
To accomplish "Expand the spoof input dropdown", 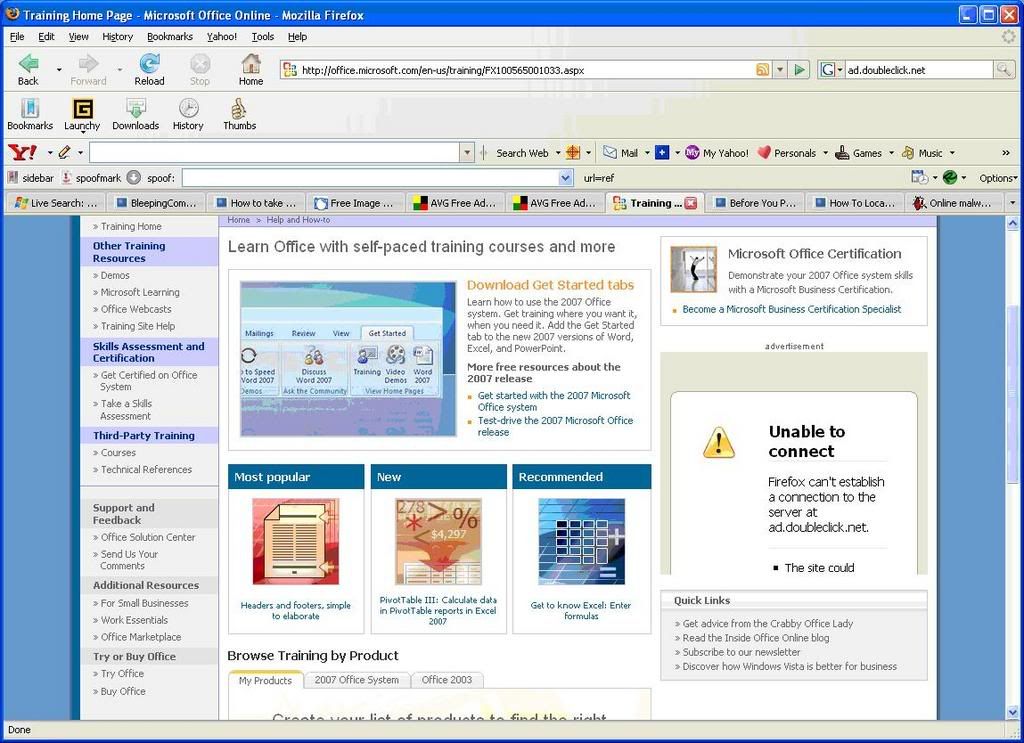I will [566, 178].
